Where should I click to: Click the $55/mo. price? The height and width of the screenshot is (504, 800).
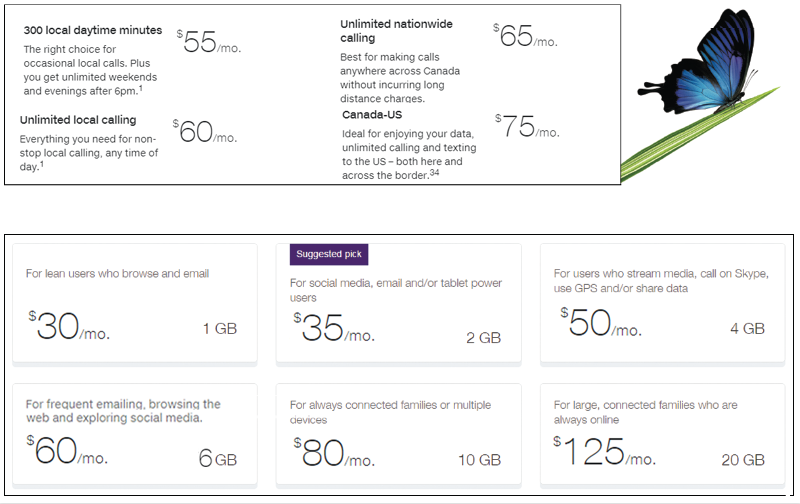tap(208, 42)
